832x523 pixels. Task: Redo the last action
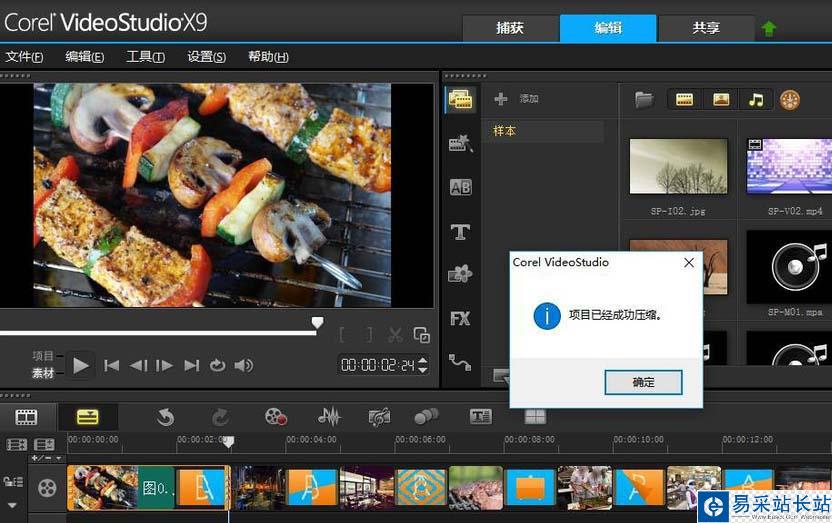pyautogui.click(x=220, y=417)
